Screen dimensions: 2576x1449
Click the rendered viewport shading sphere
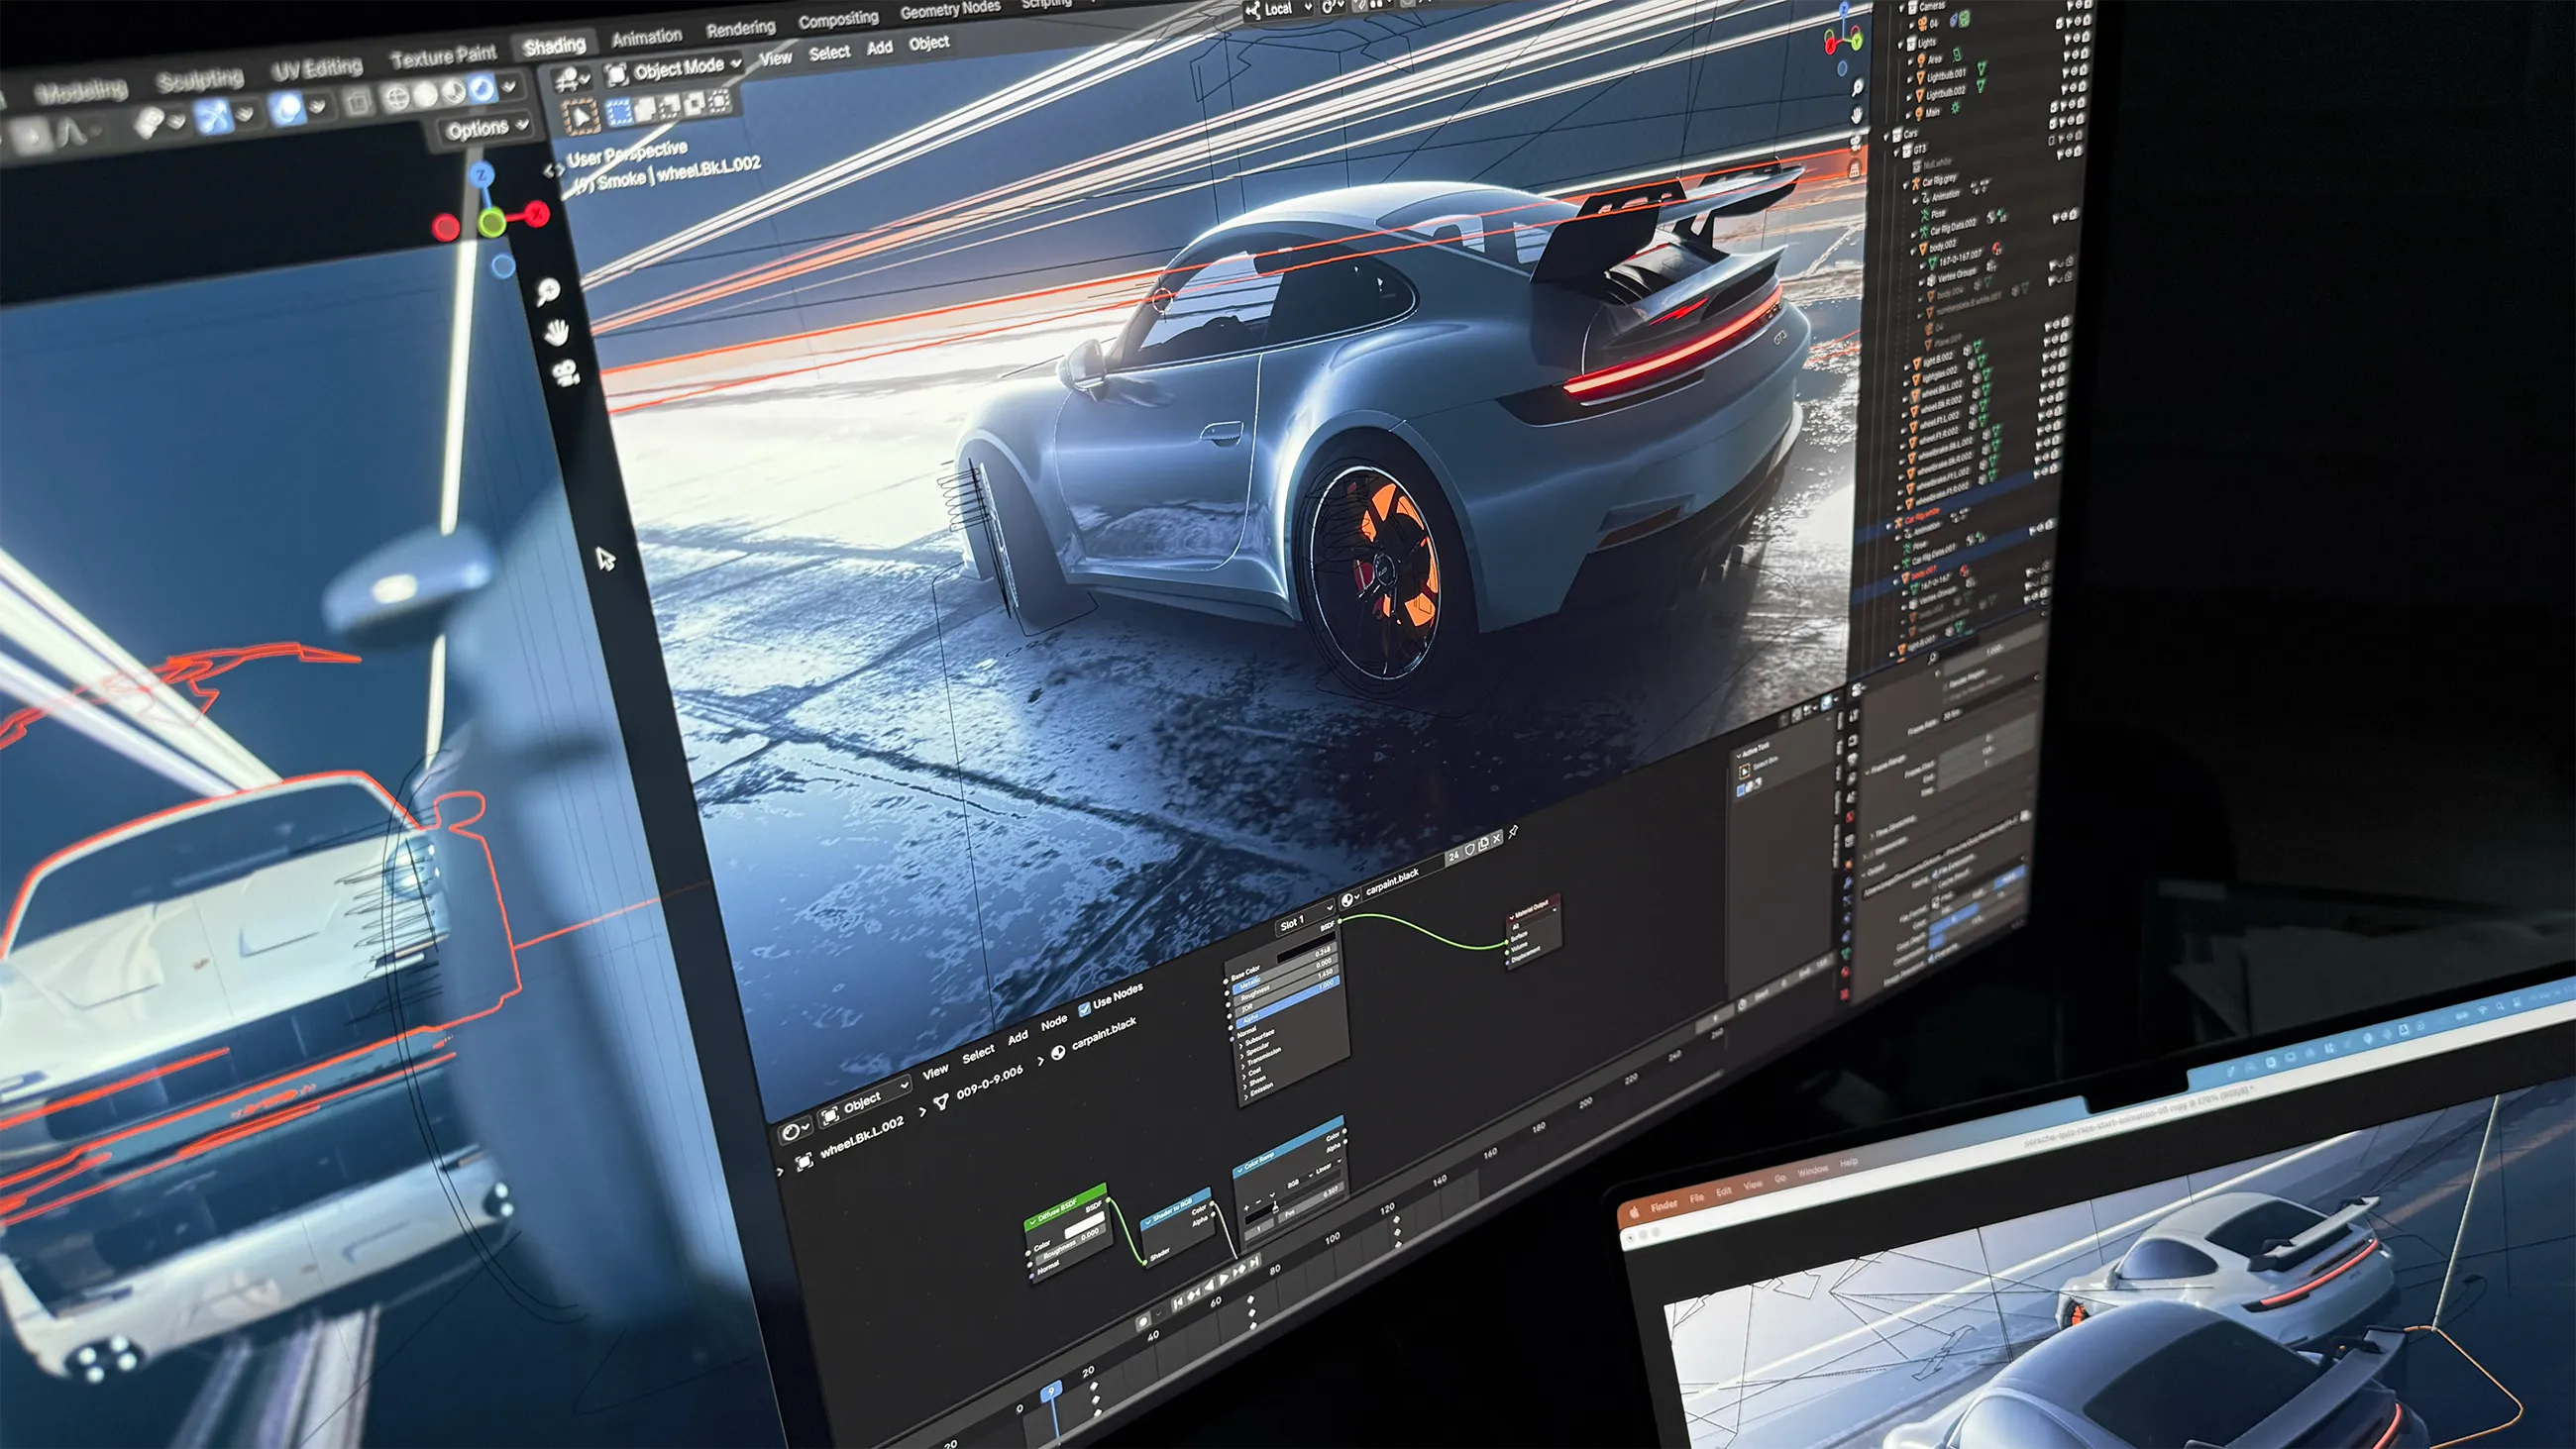[x=482, y=88]
